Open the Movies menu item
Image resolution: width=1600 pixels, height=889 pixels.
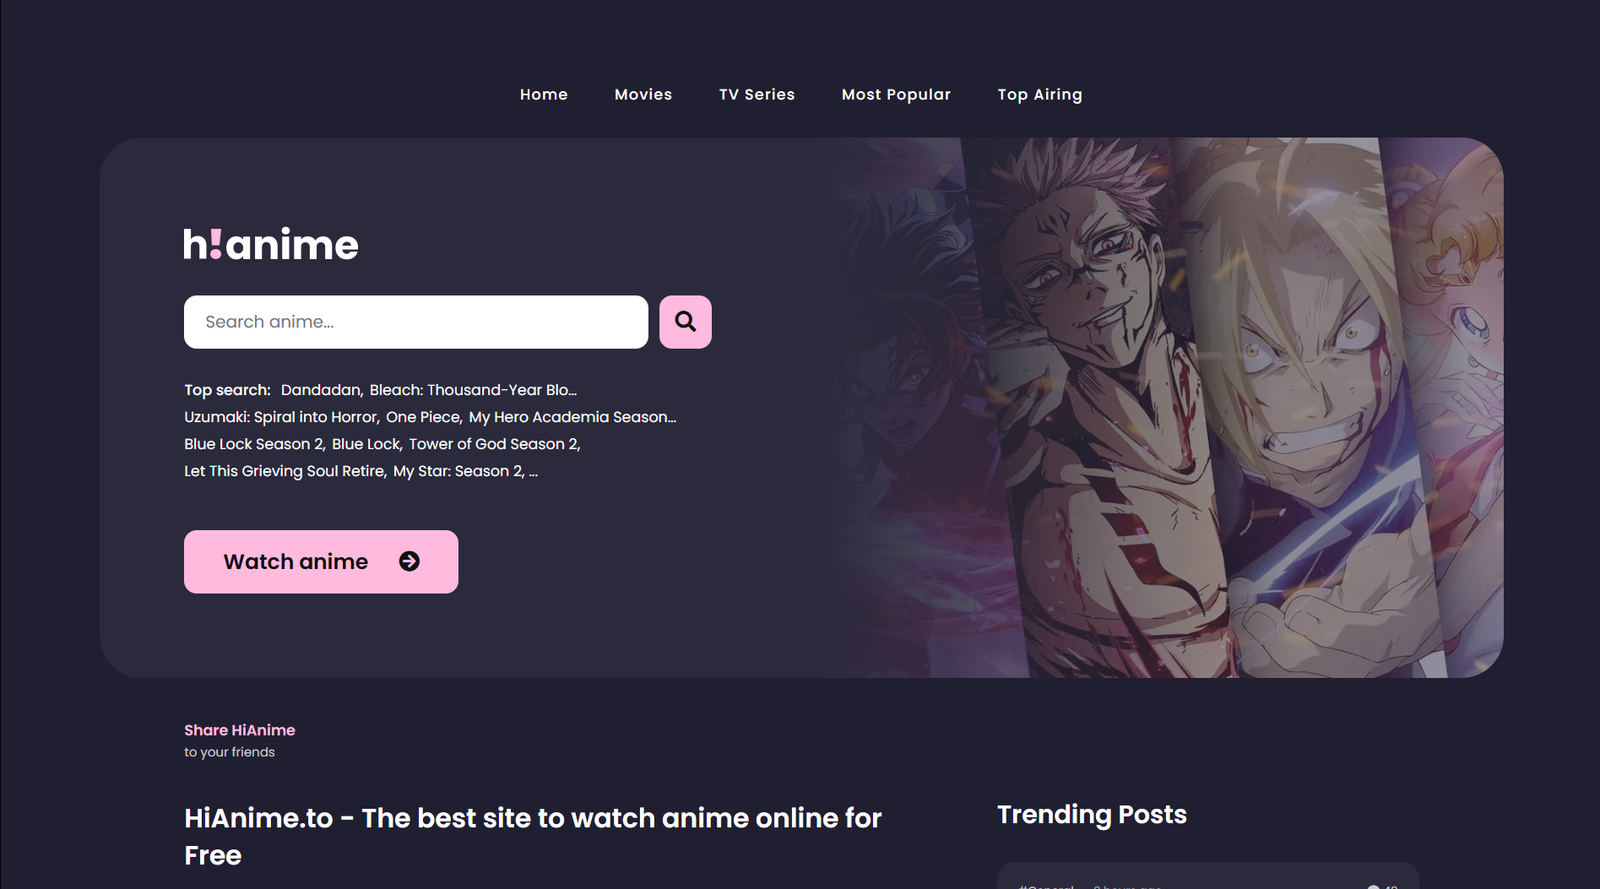pyautogui.click(x=643, y=94)
